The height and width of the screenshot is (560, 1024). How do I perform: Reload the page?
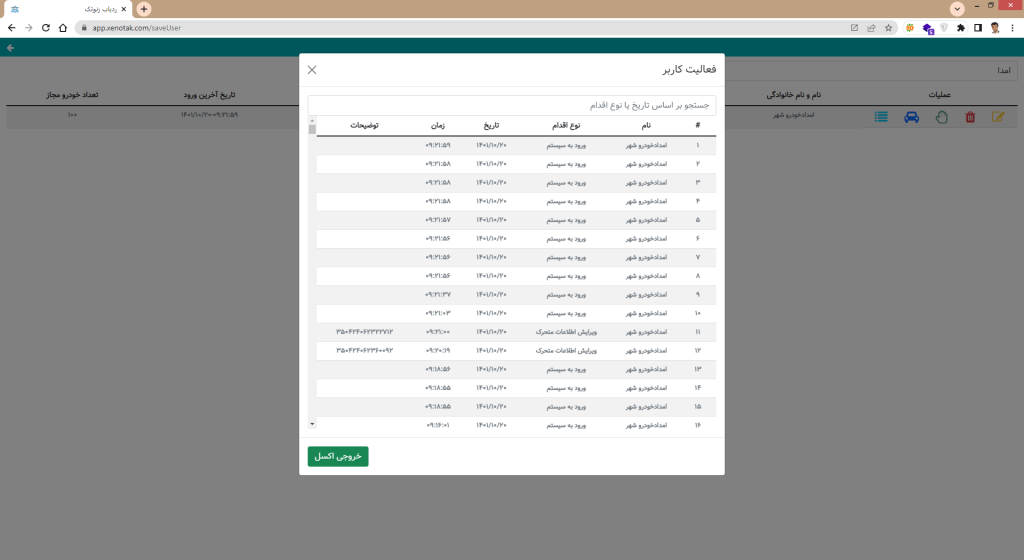pos(46,27)
